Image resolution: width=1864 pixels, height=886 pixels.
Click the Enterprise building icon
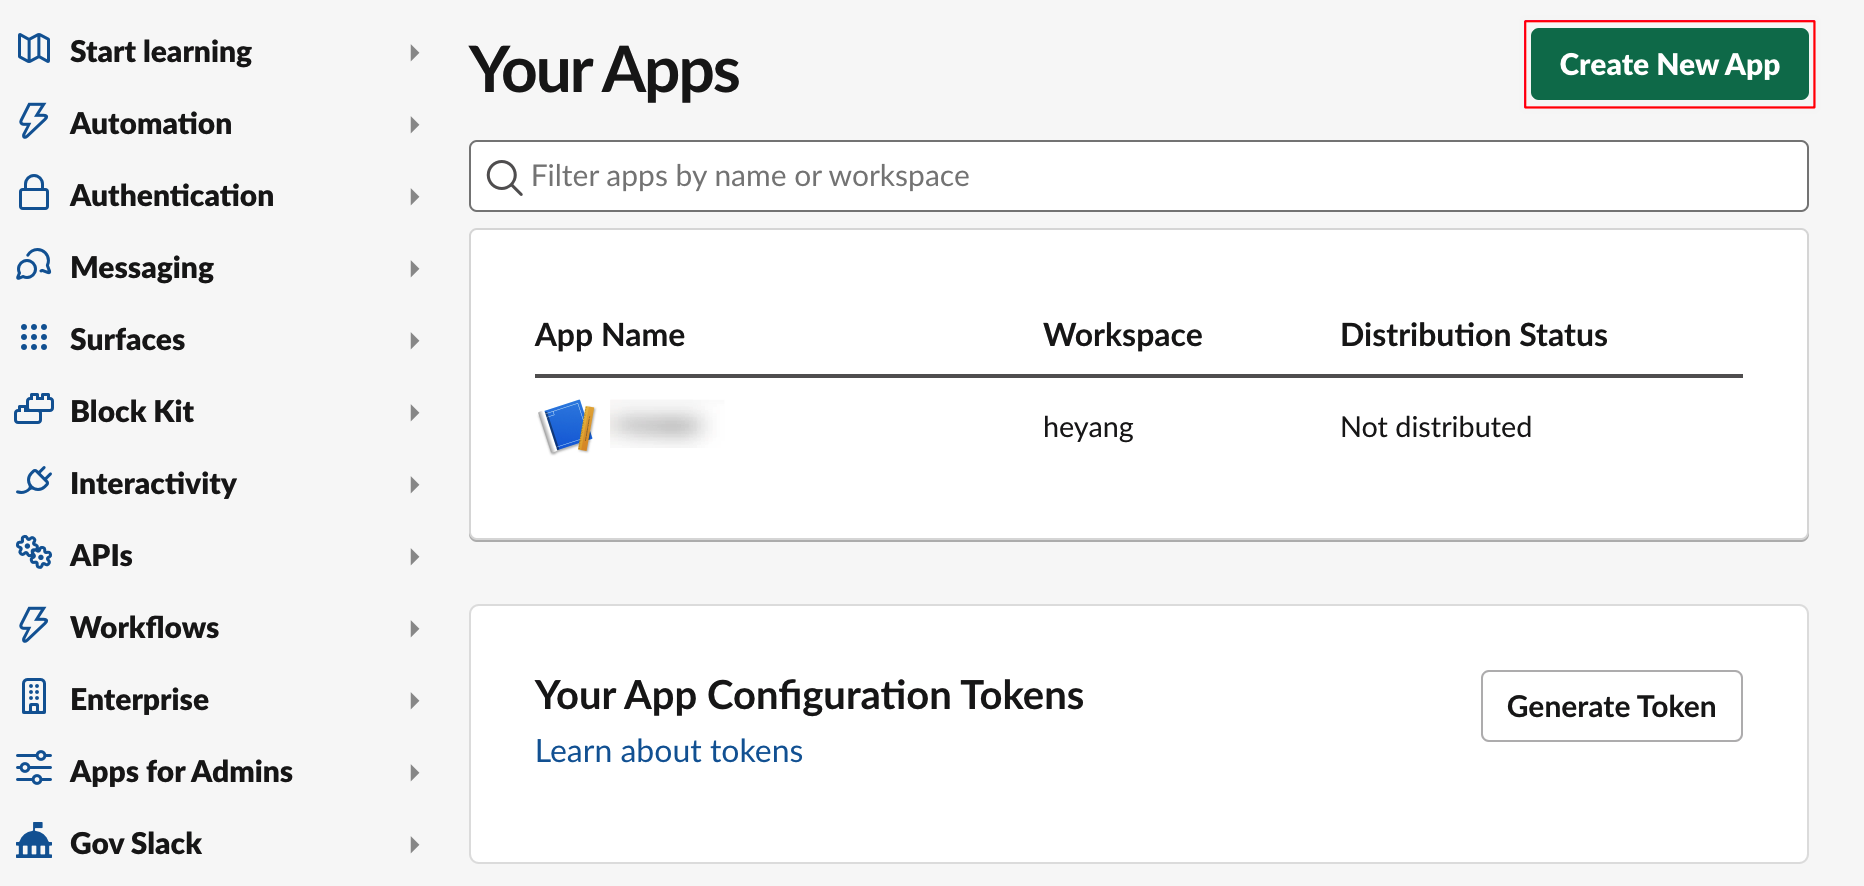[x=34, y=697]
